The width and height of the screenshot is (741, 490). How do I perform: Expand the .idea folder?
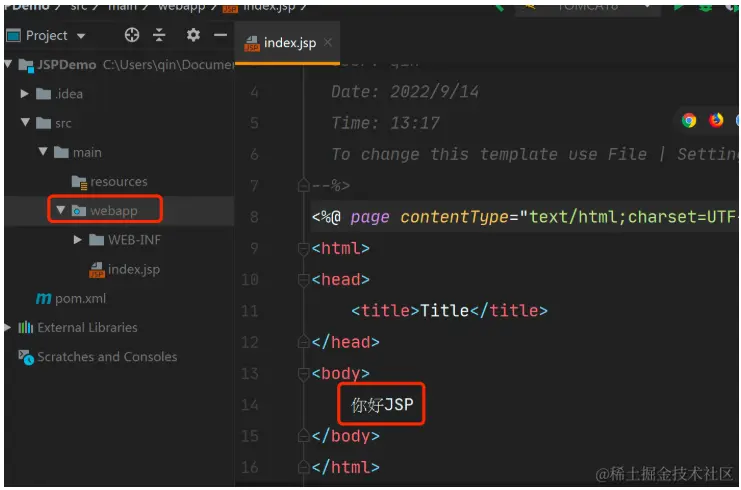pos(25,94)
